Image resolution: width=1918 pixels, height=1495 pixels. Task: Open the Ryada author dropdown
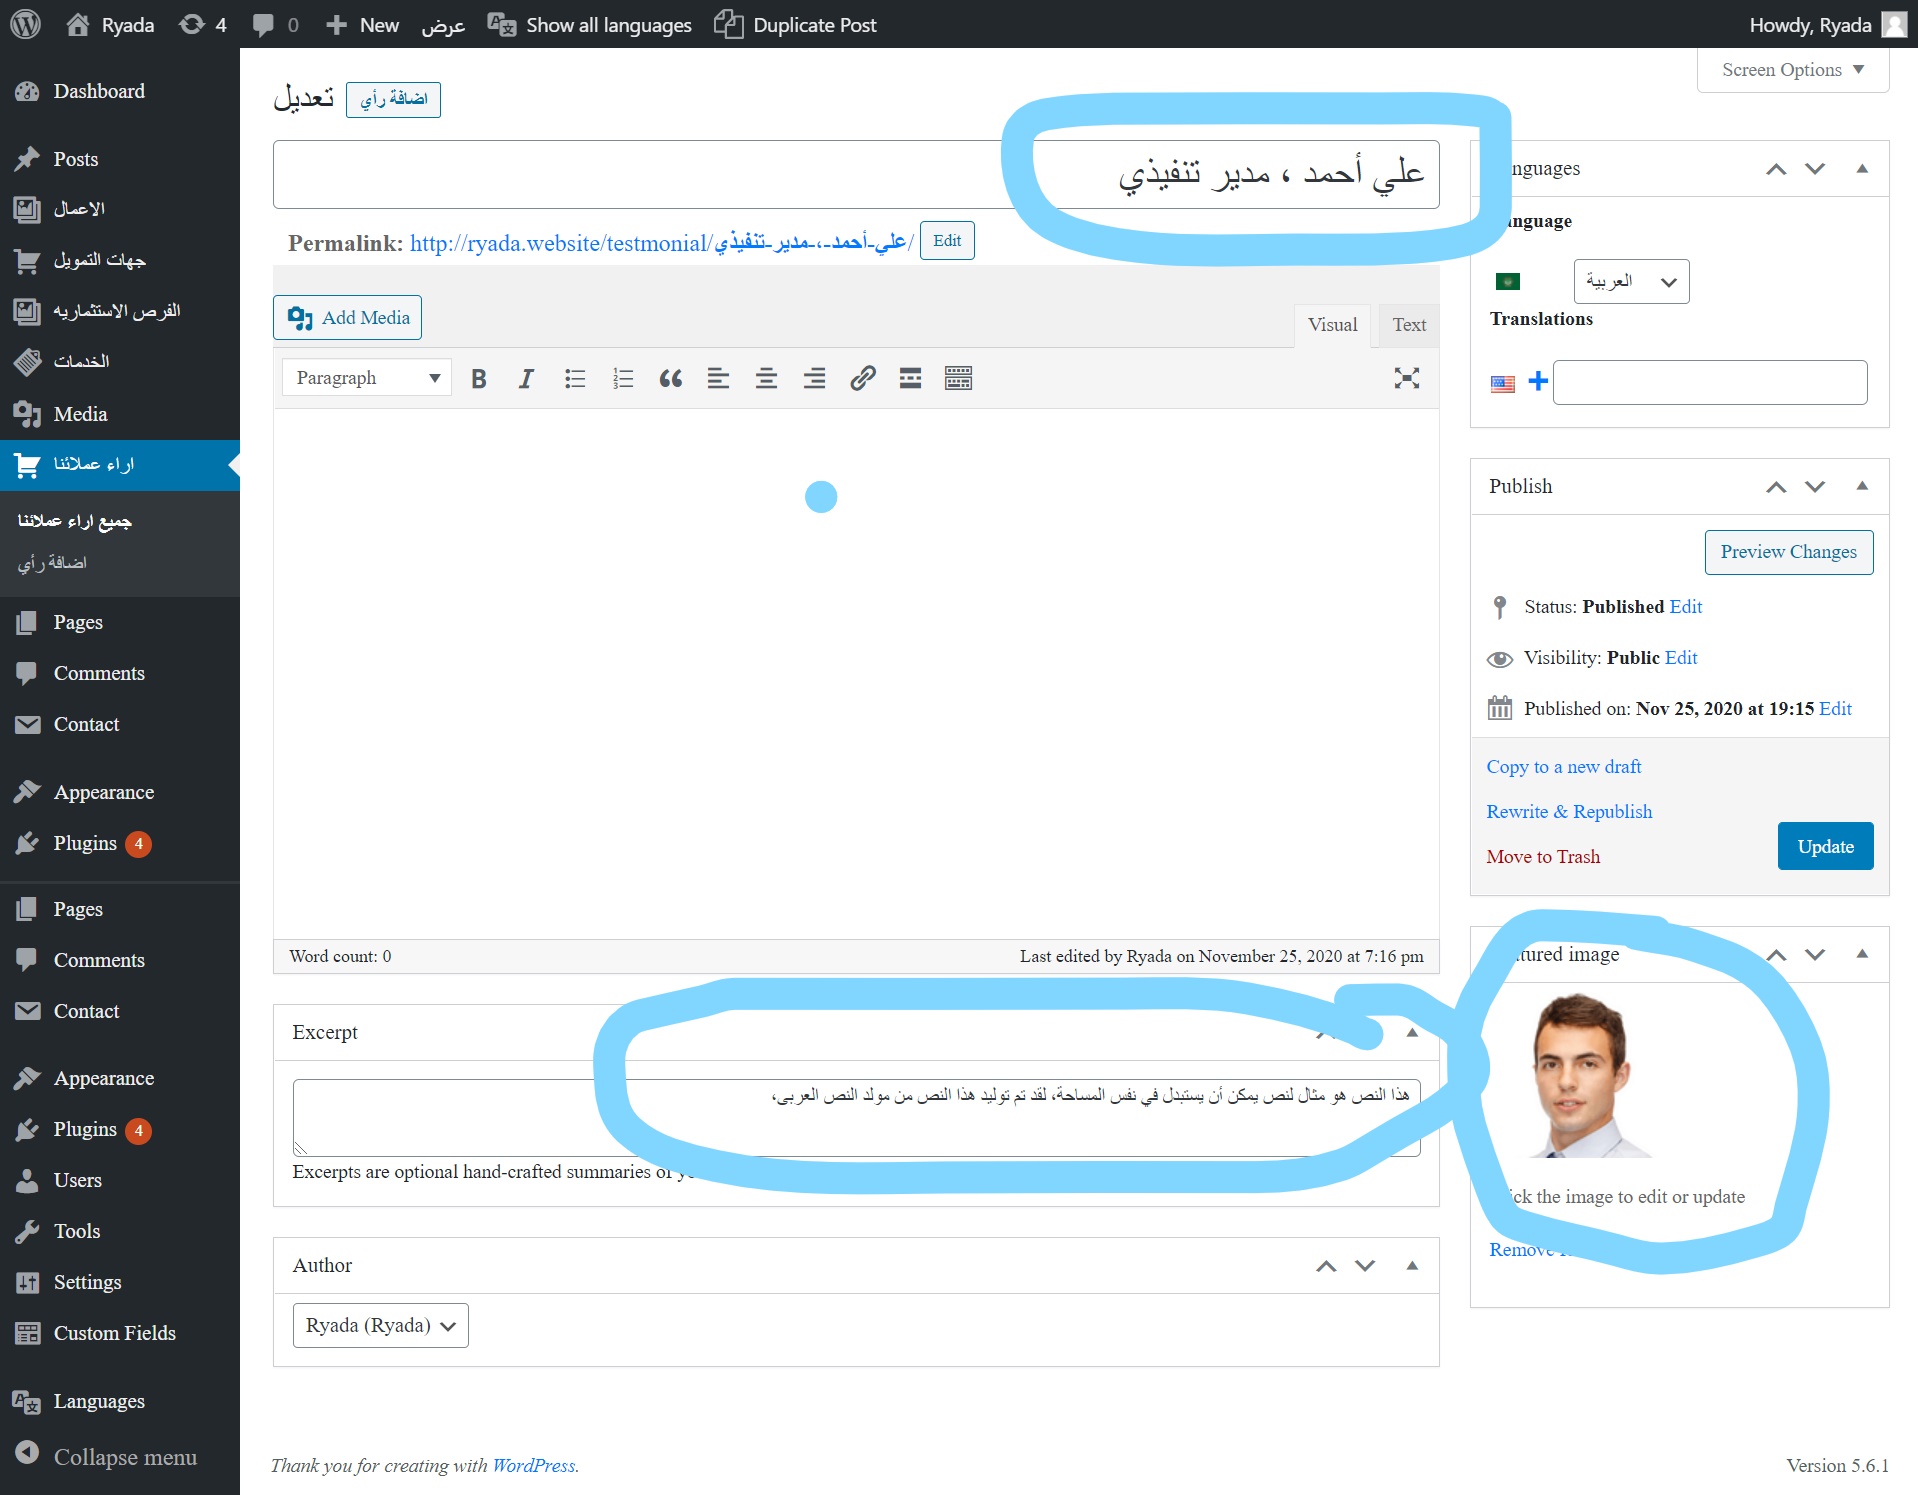coord(380,1325)
